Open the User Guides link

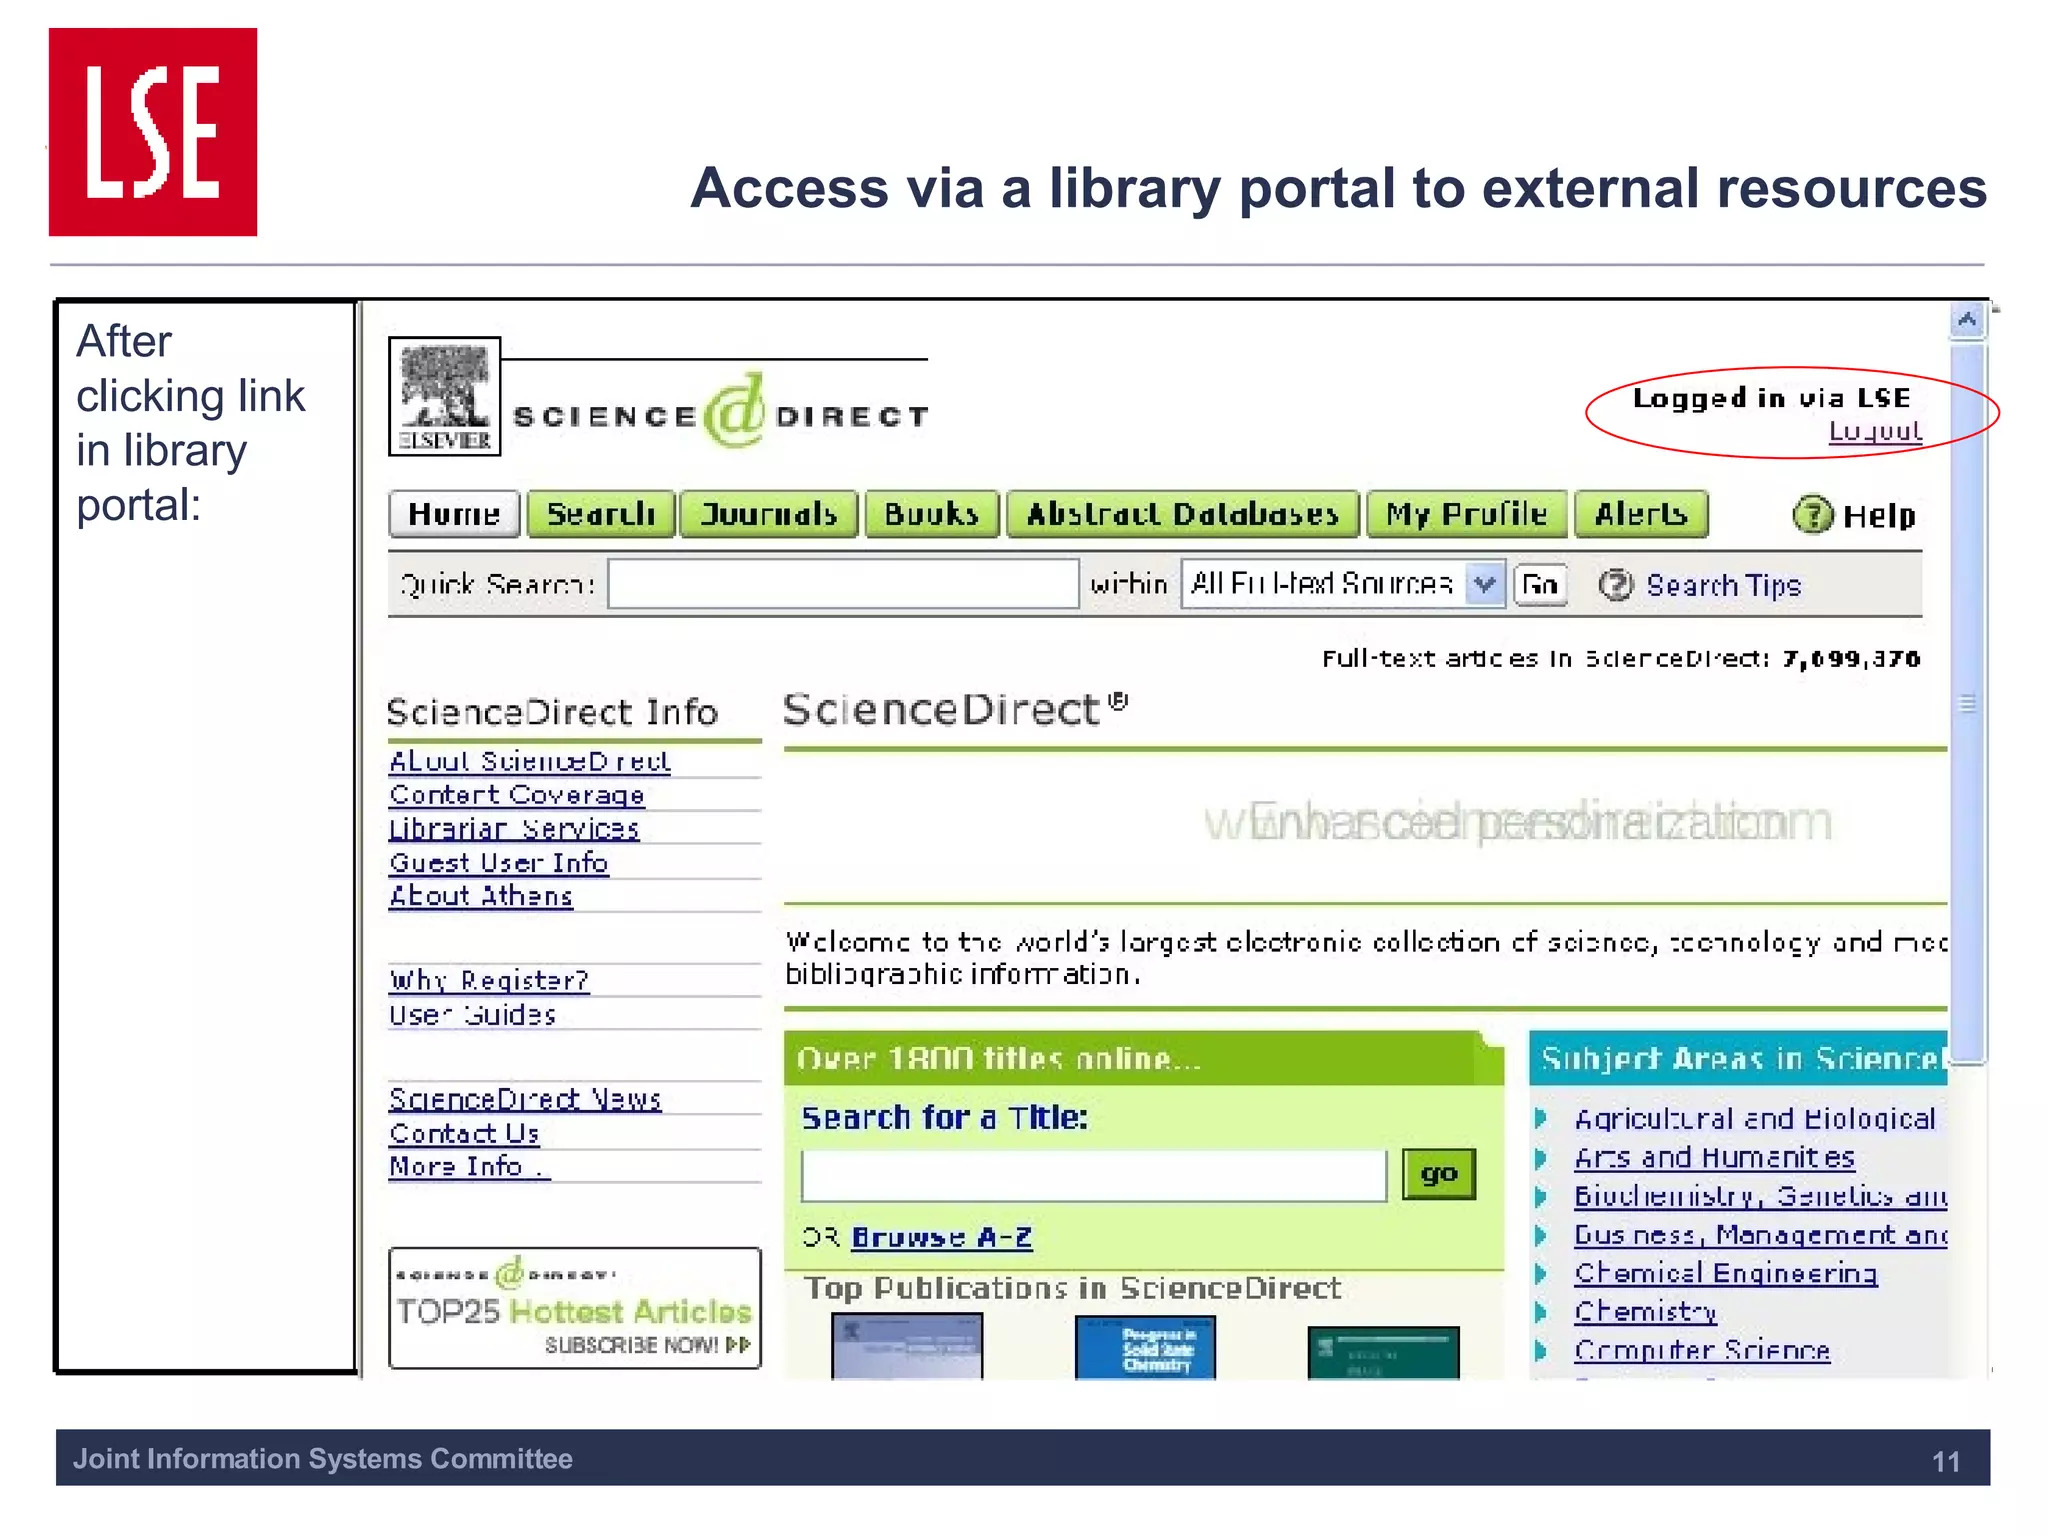coord(472,1015)
